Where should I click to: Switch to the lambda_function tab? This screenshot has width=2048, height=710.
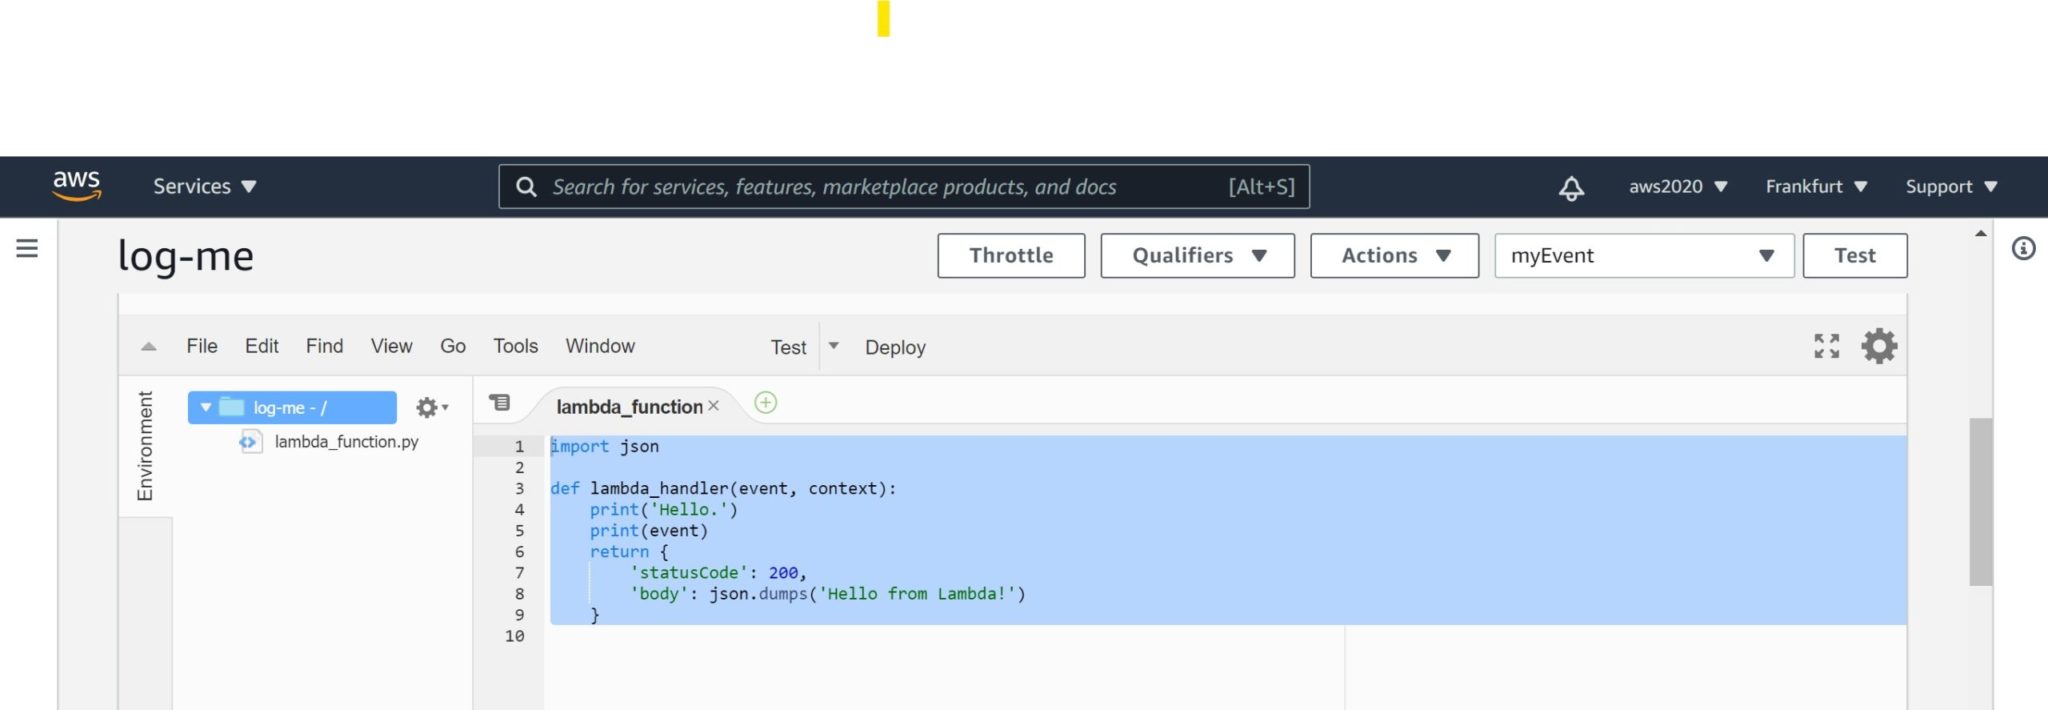pyautogui.click(x=629, y=406)
